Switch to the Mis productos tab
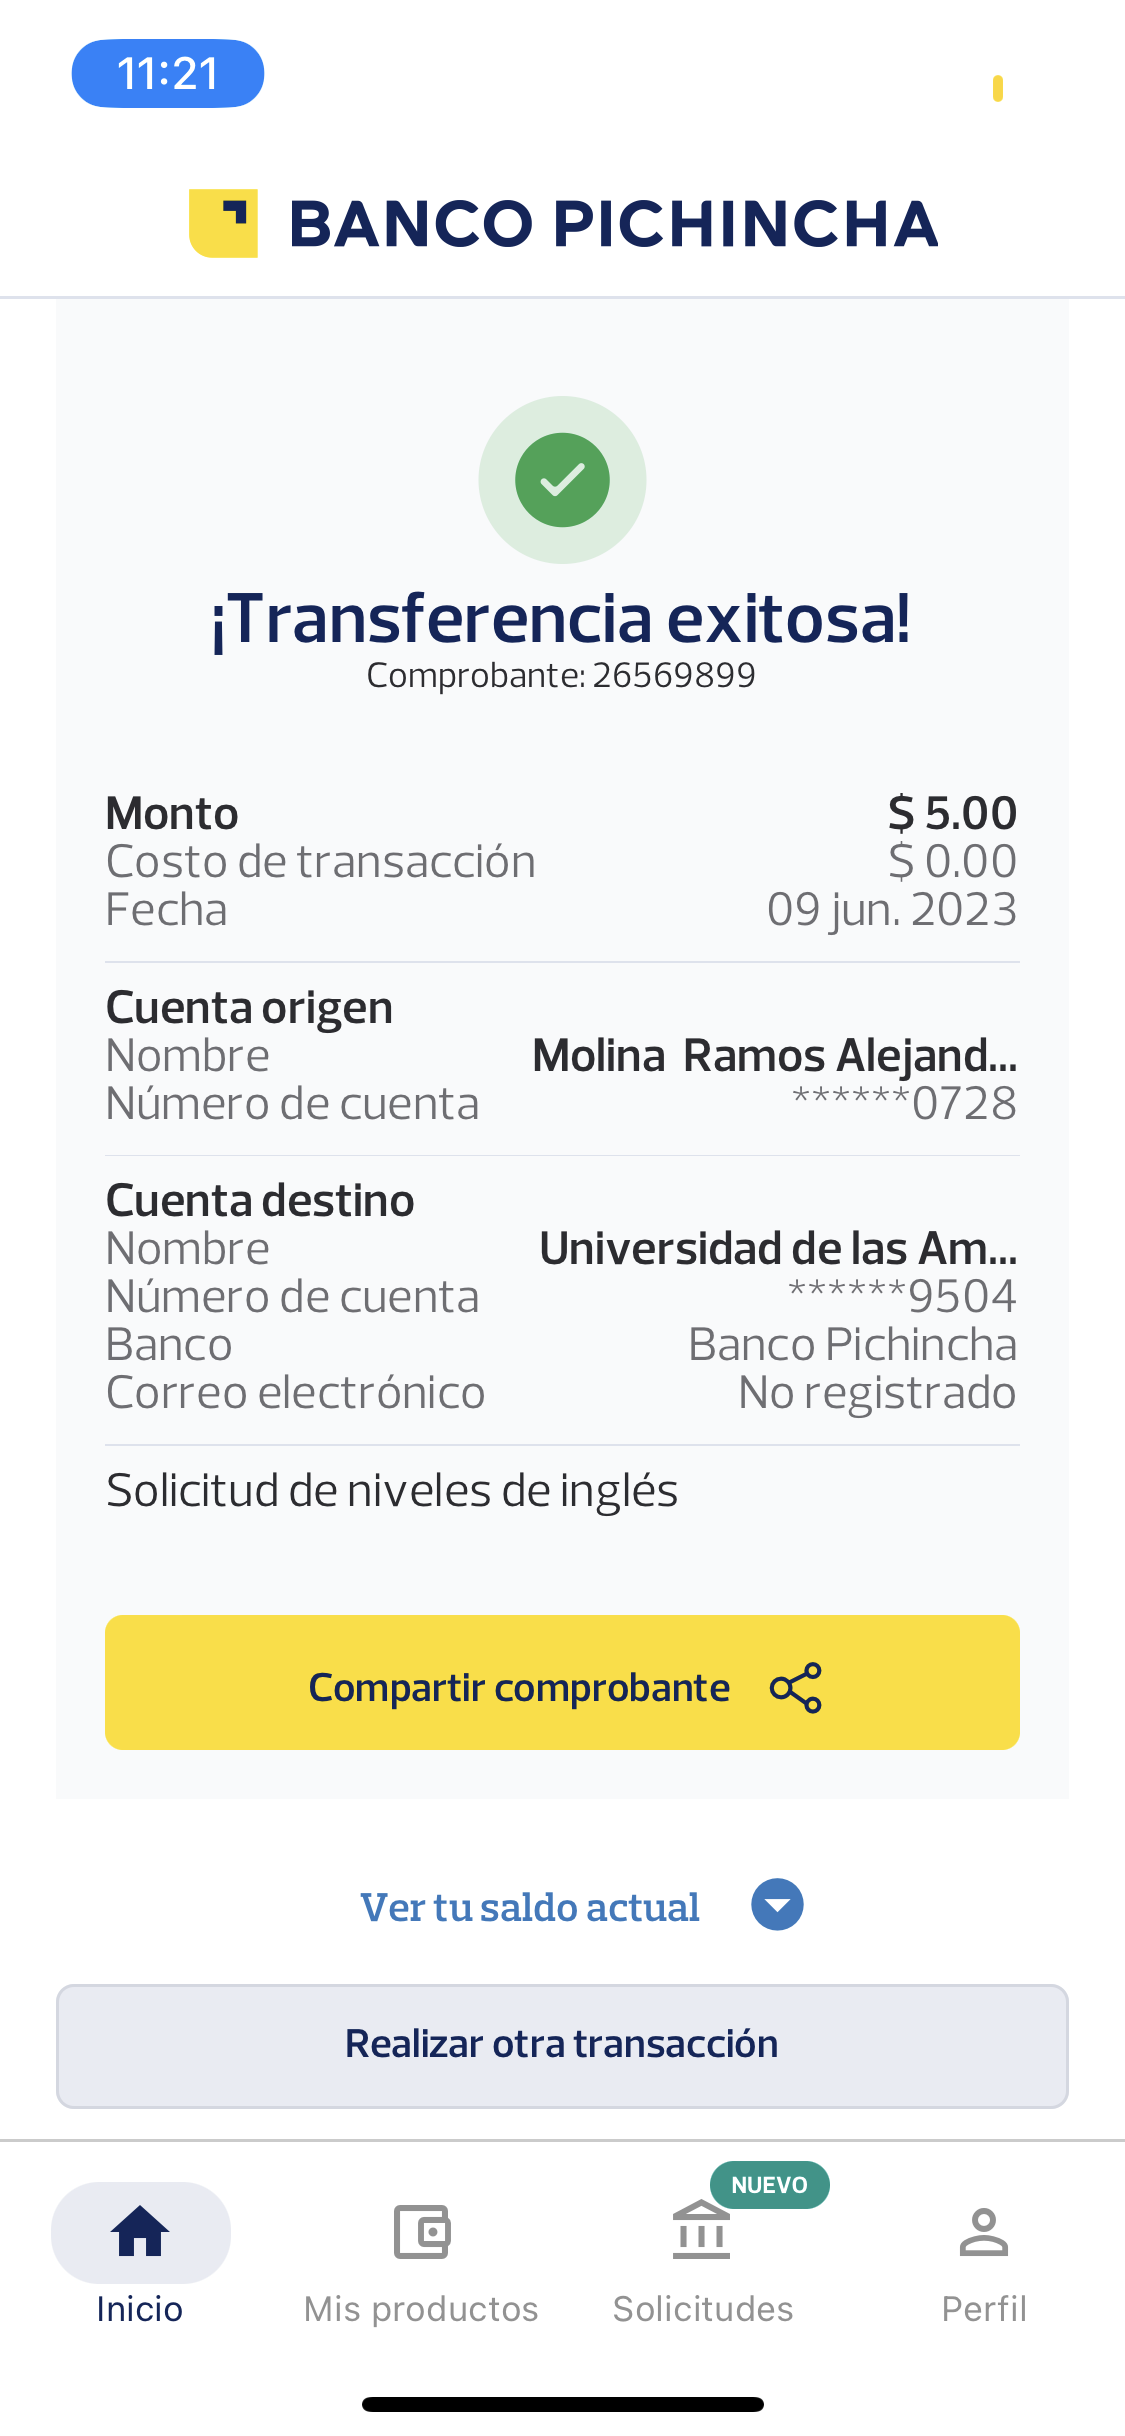This screenshot has width=1125, height=2436. 421,2308
